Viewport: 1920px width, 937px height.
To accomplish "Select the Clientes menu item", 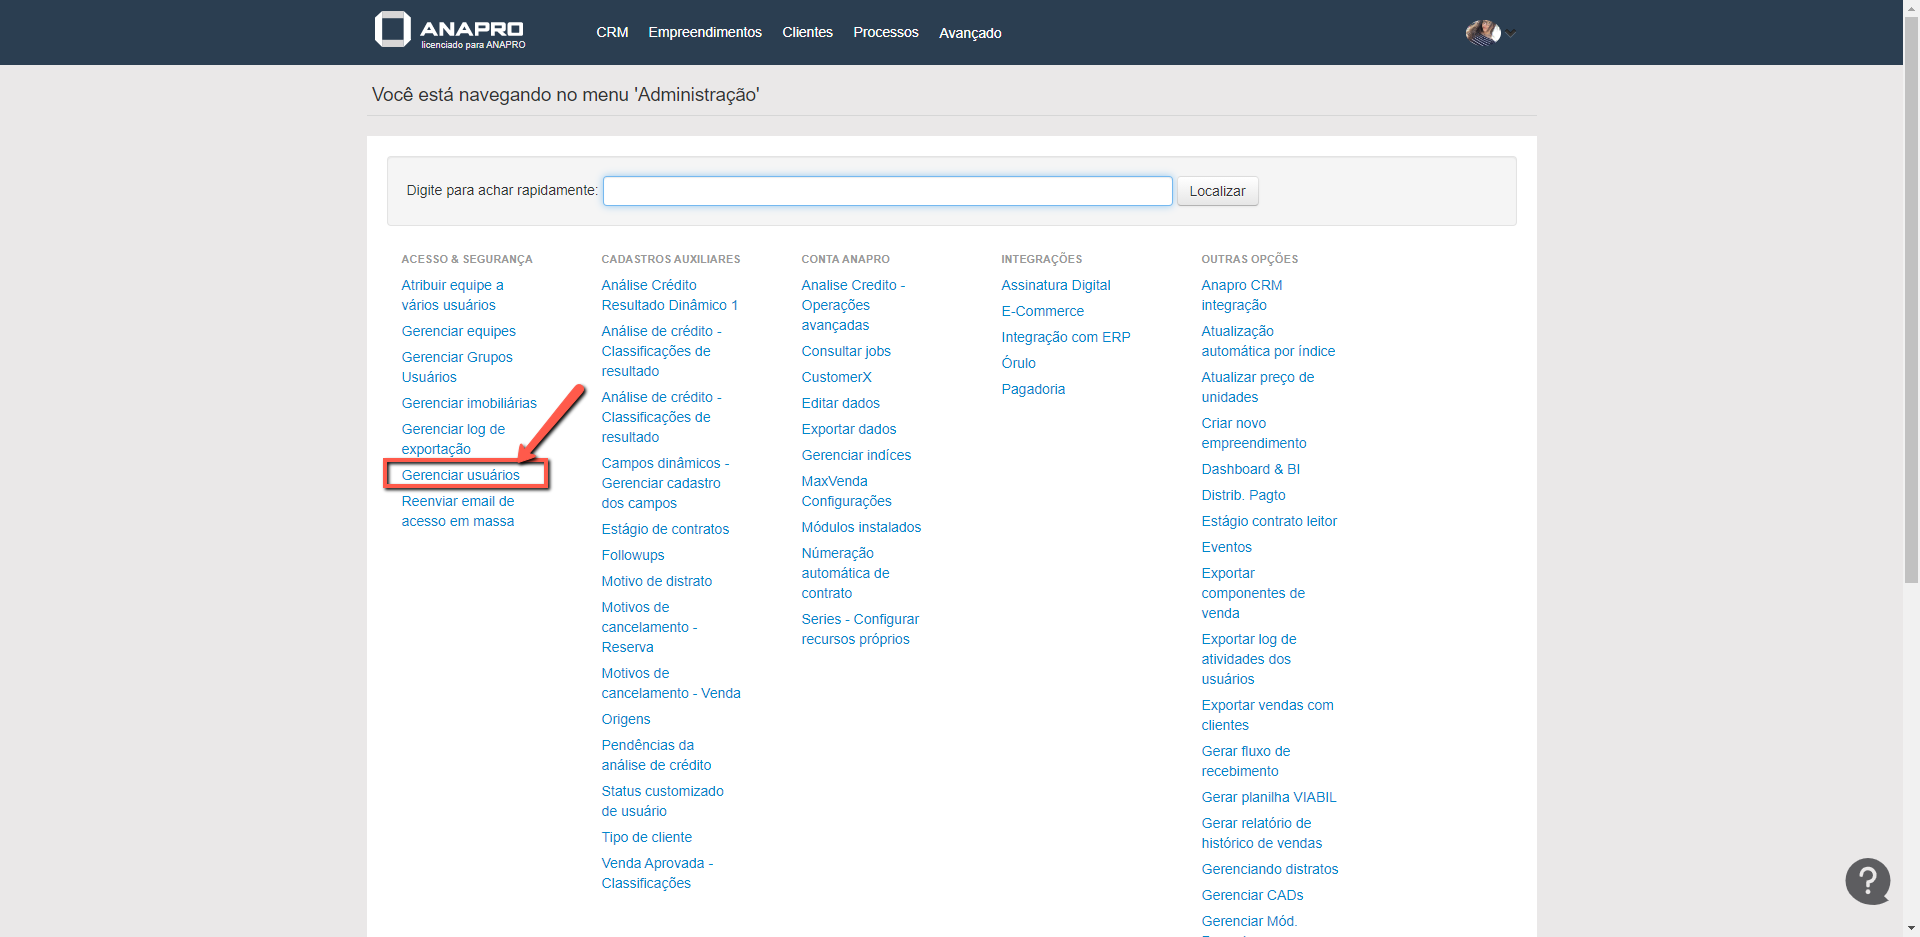I will click(807, 32).
